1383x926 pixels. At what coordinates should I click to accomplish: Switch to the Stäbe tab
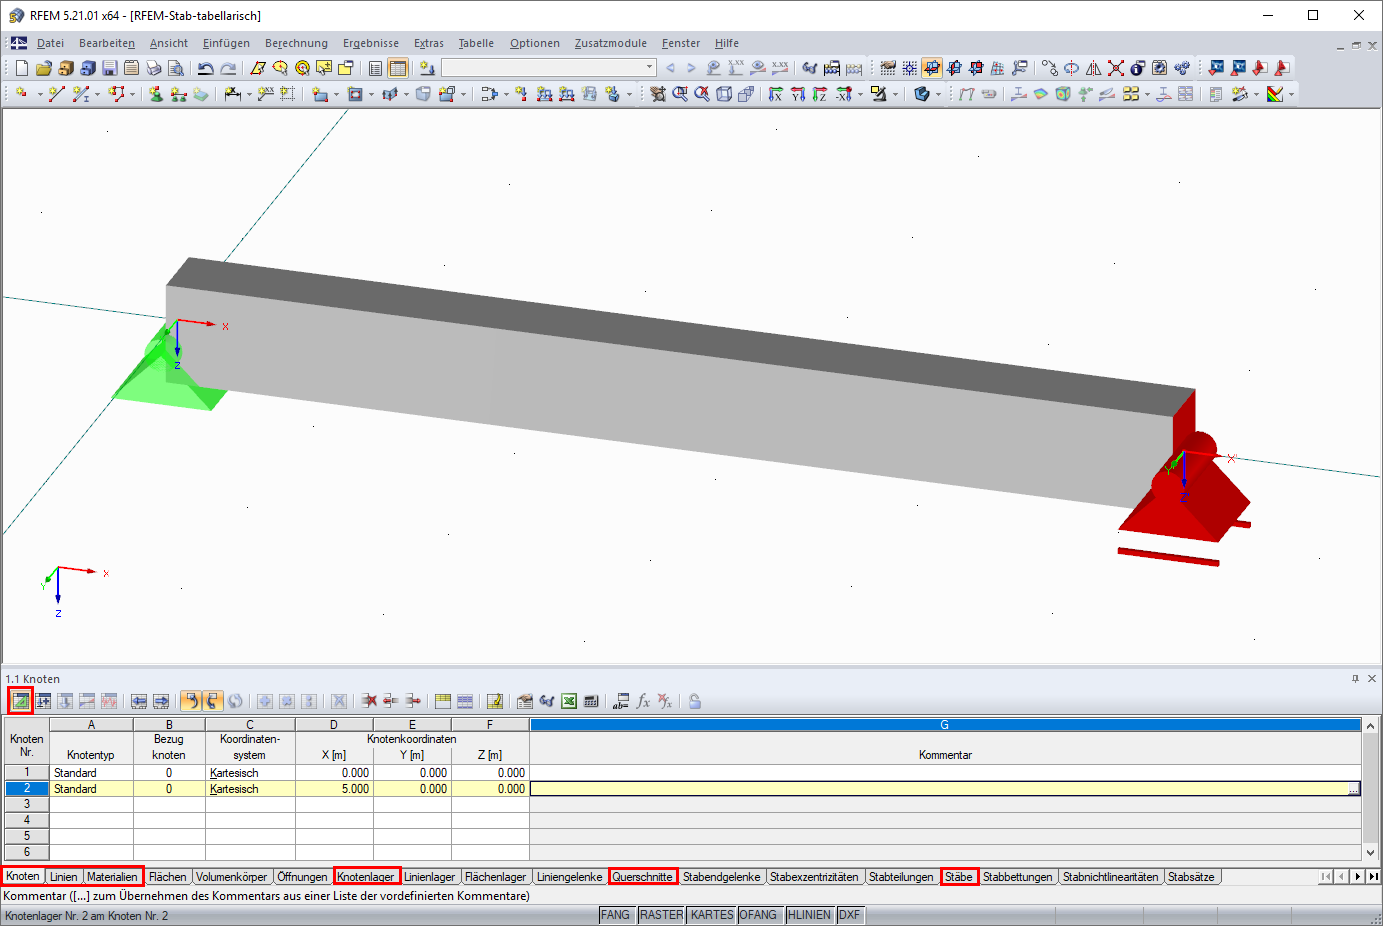(x=959, y=877)
